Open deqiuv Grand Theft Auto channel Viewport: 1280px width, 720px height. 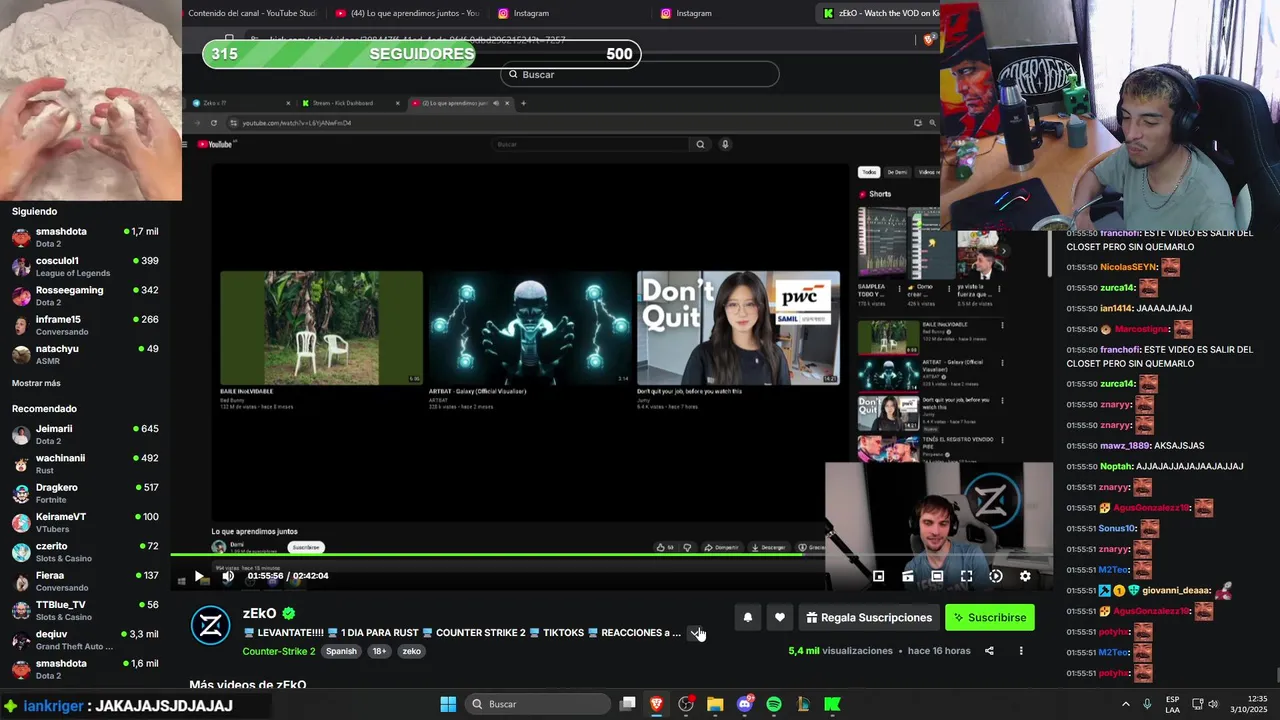click(x=85, y=640)
